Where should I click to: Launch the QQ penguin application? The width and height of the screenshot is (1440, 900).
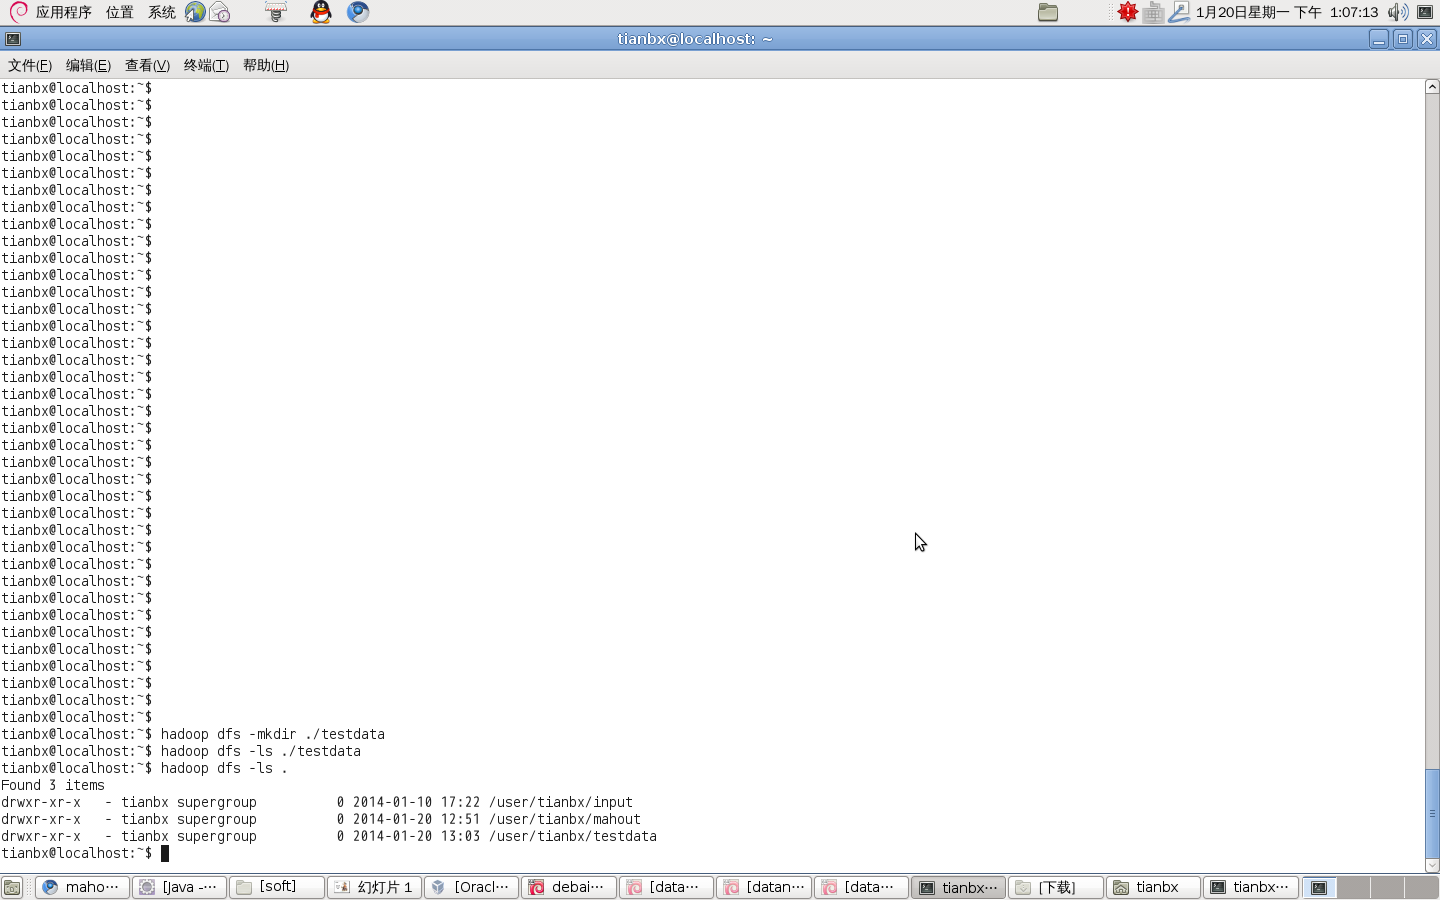[321, 12]
